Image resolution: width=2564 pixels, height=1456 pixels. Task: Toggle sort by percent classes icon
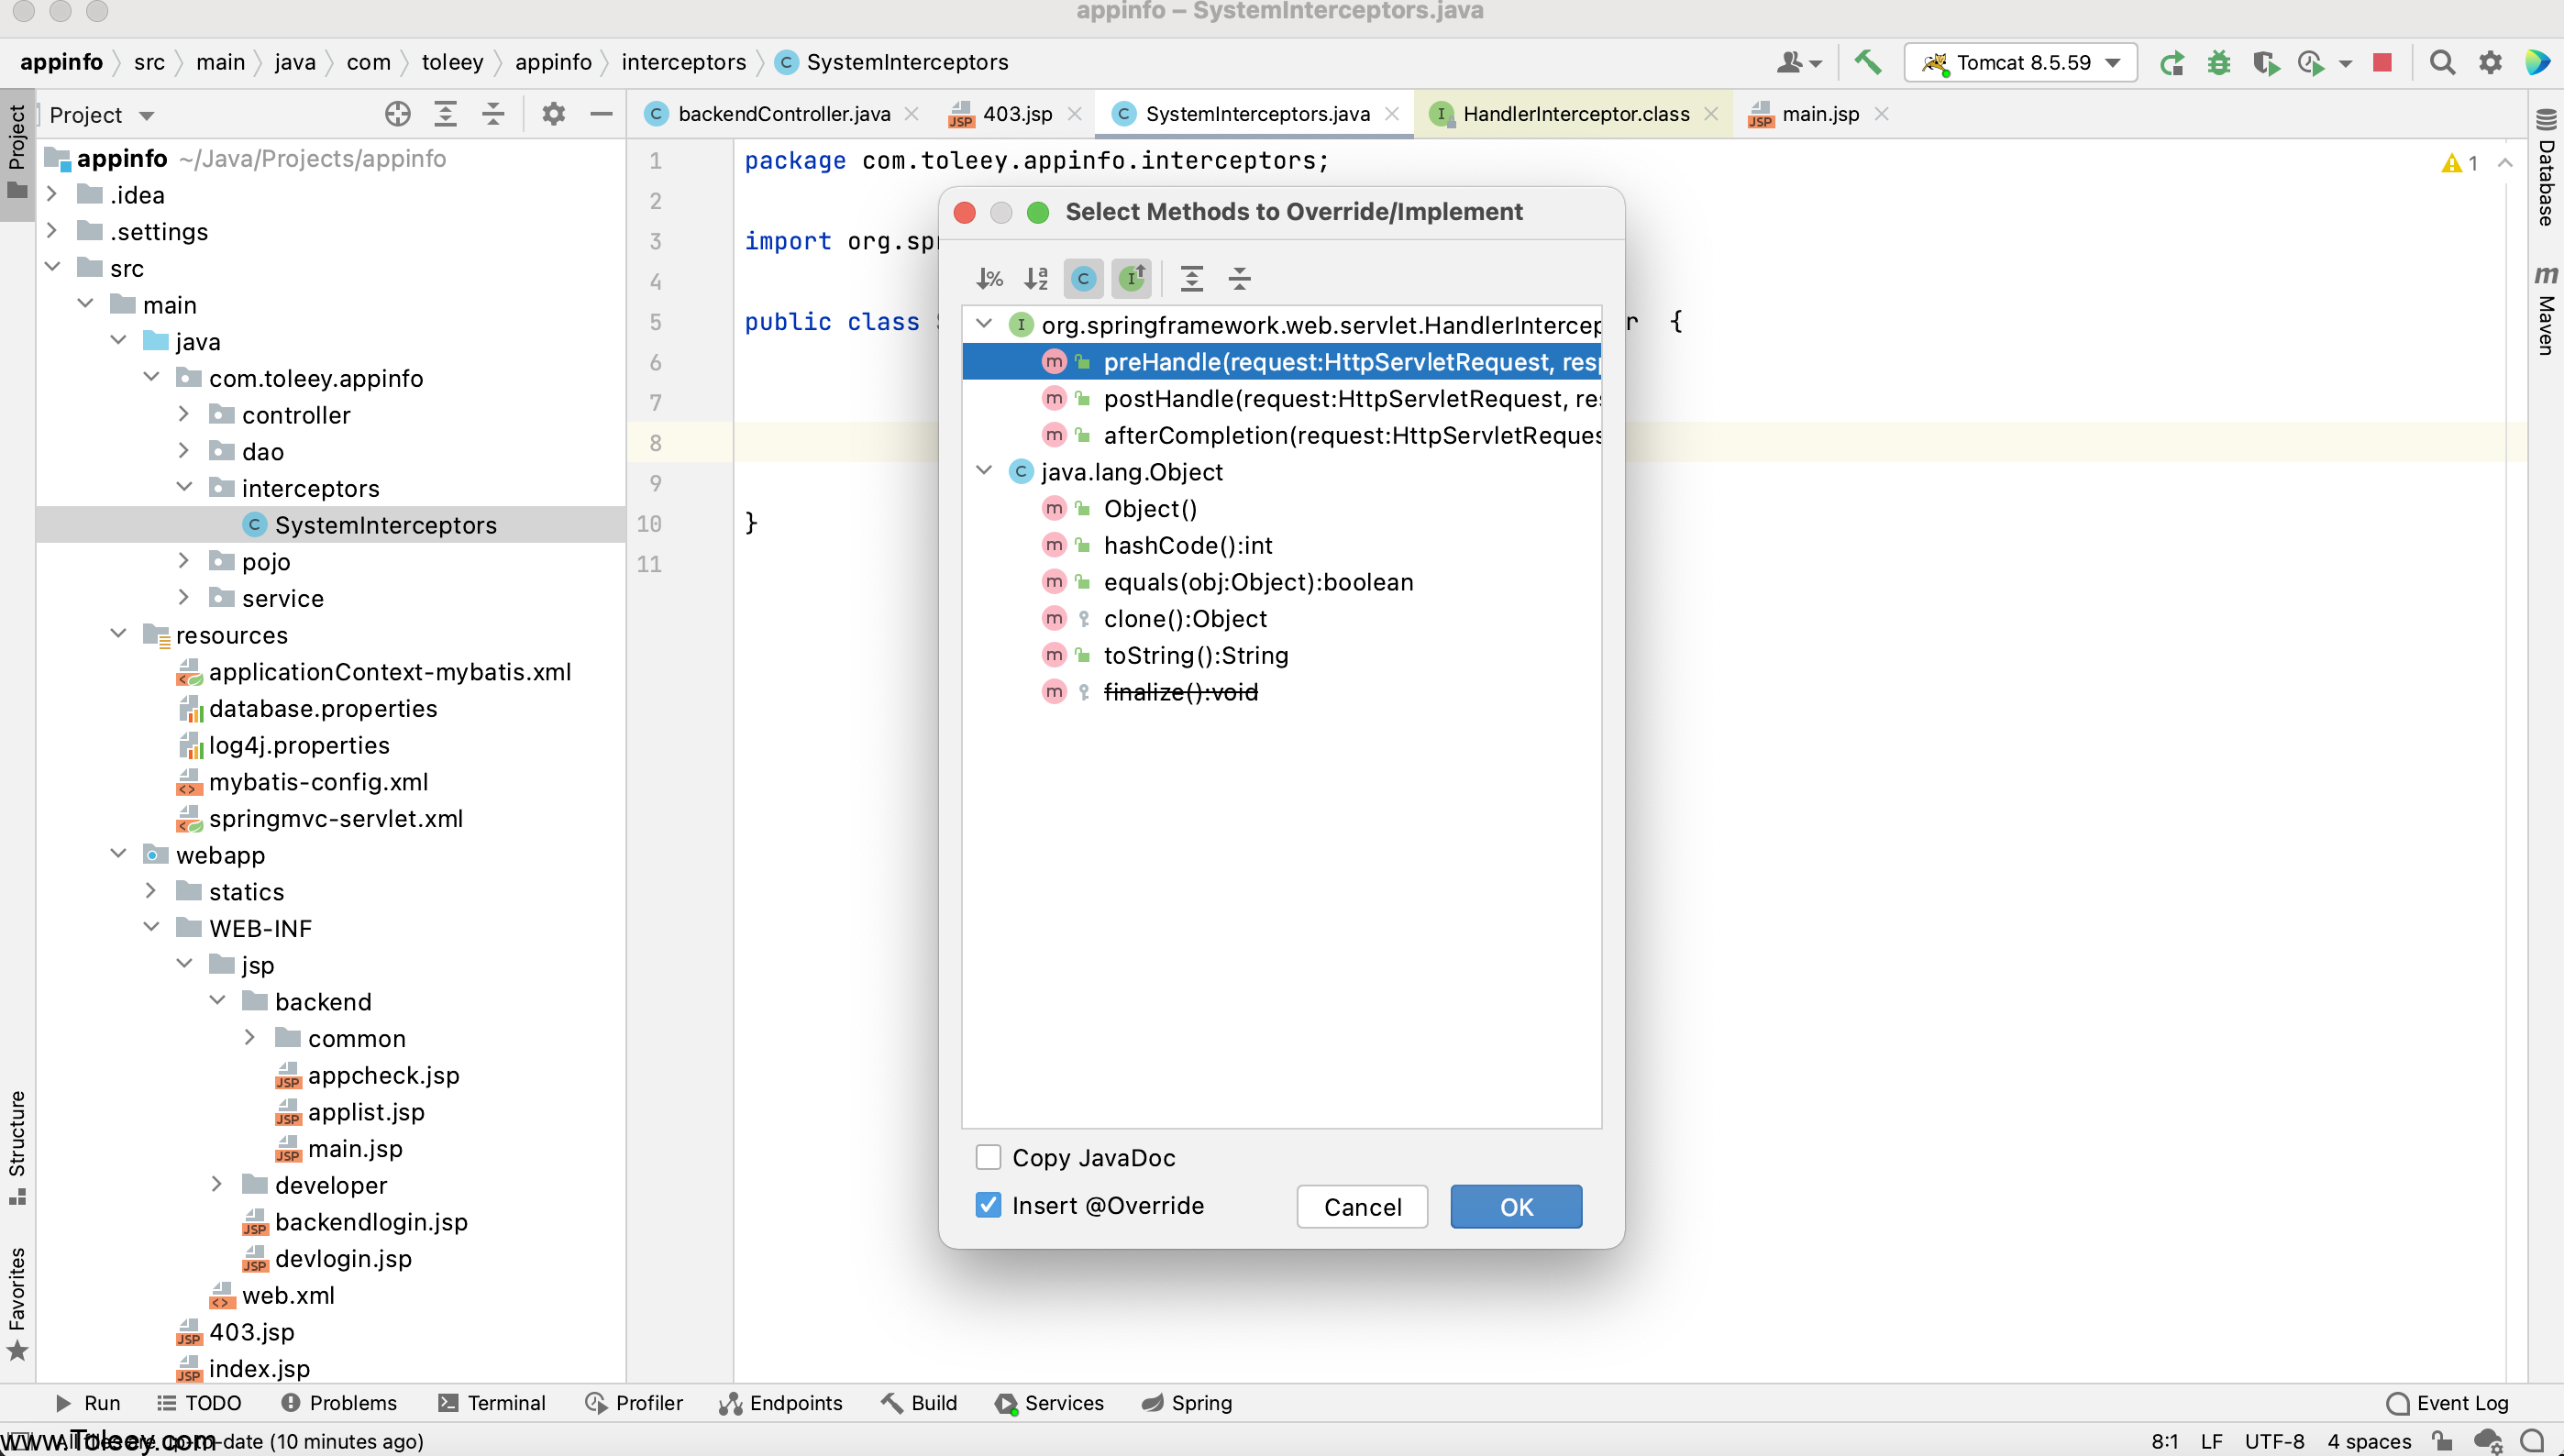tap(989, 278)
